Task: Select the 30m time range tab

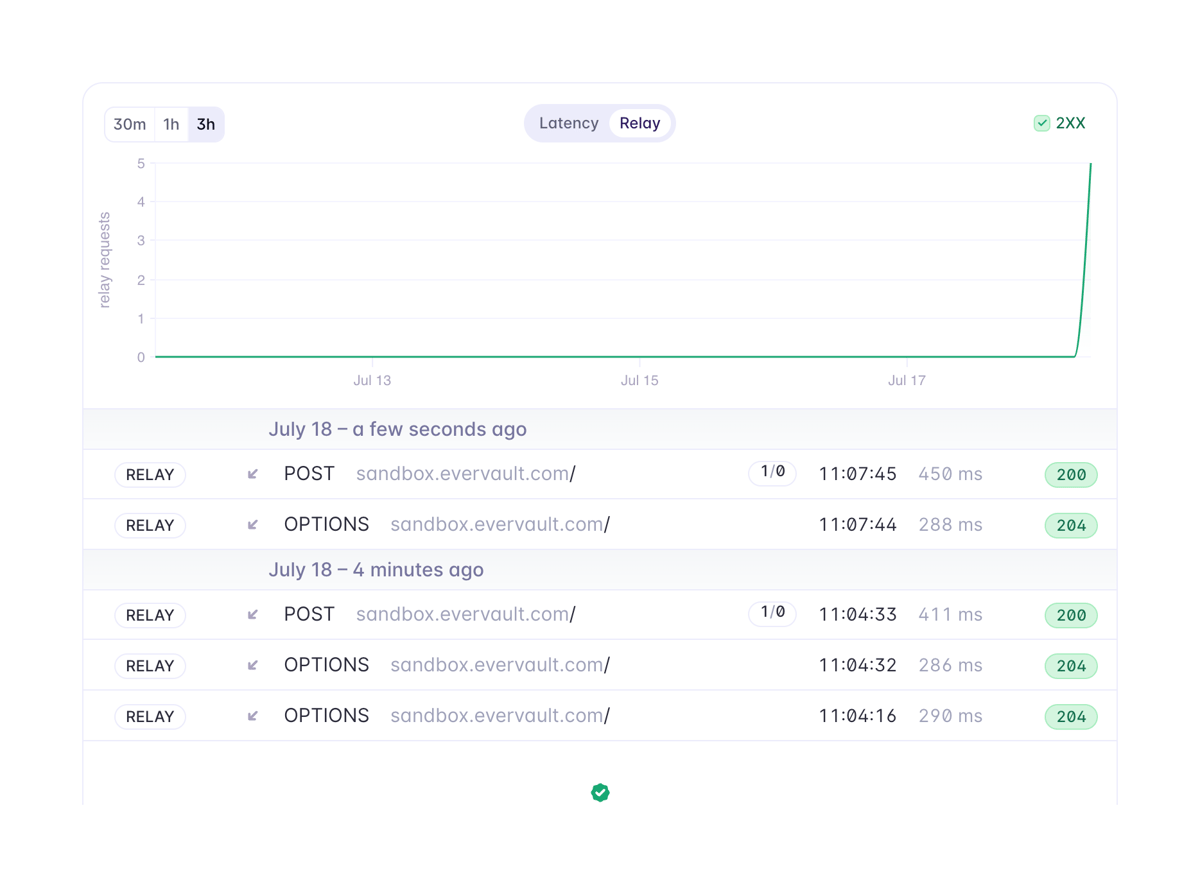Action: (x=129, y=124)
